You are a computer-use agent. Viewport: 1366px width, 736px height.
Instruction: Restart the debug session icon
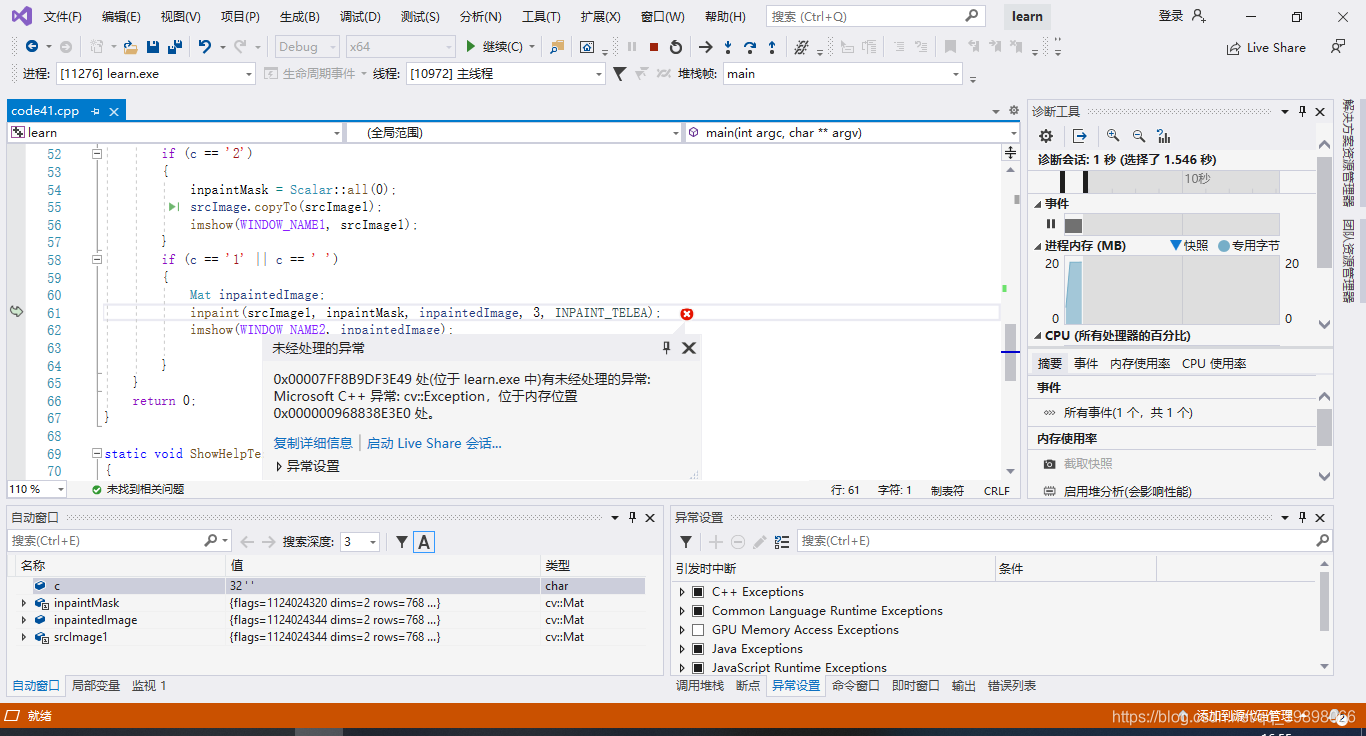tap(675, 46)
